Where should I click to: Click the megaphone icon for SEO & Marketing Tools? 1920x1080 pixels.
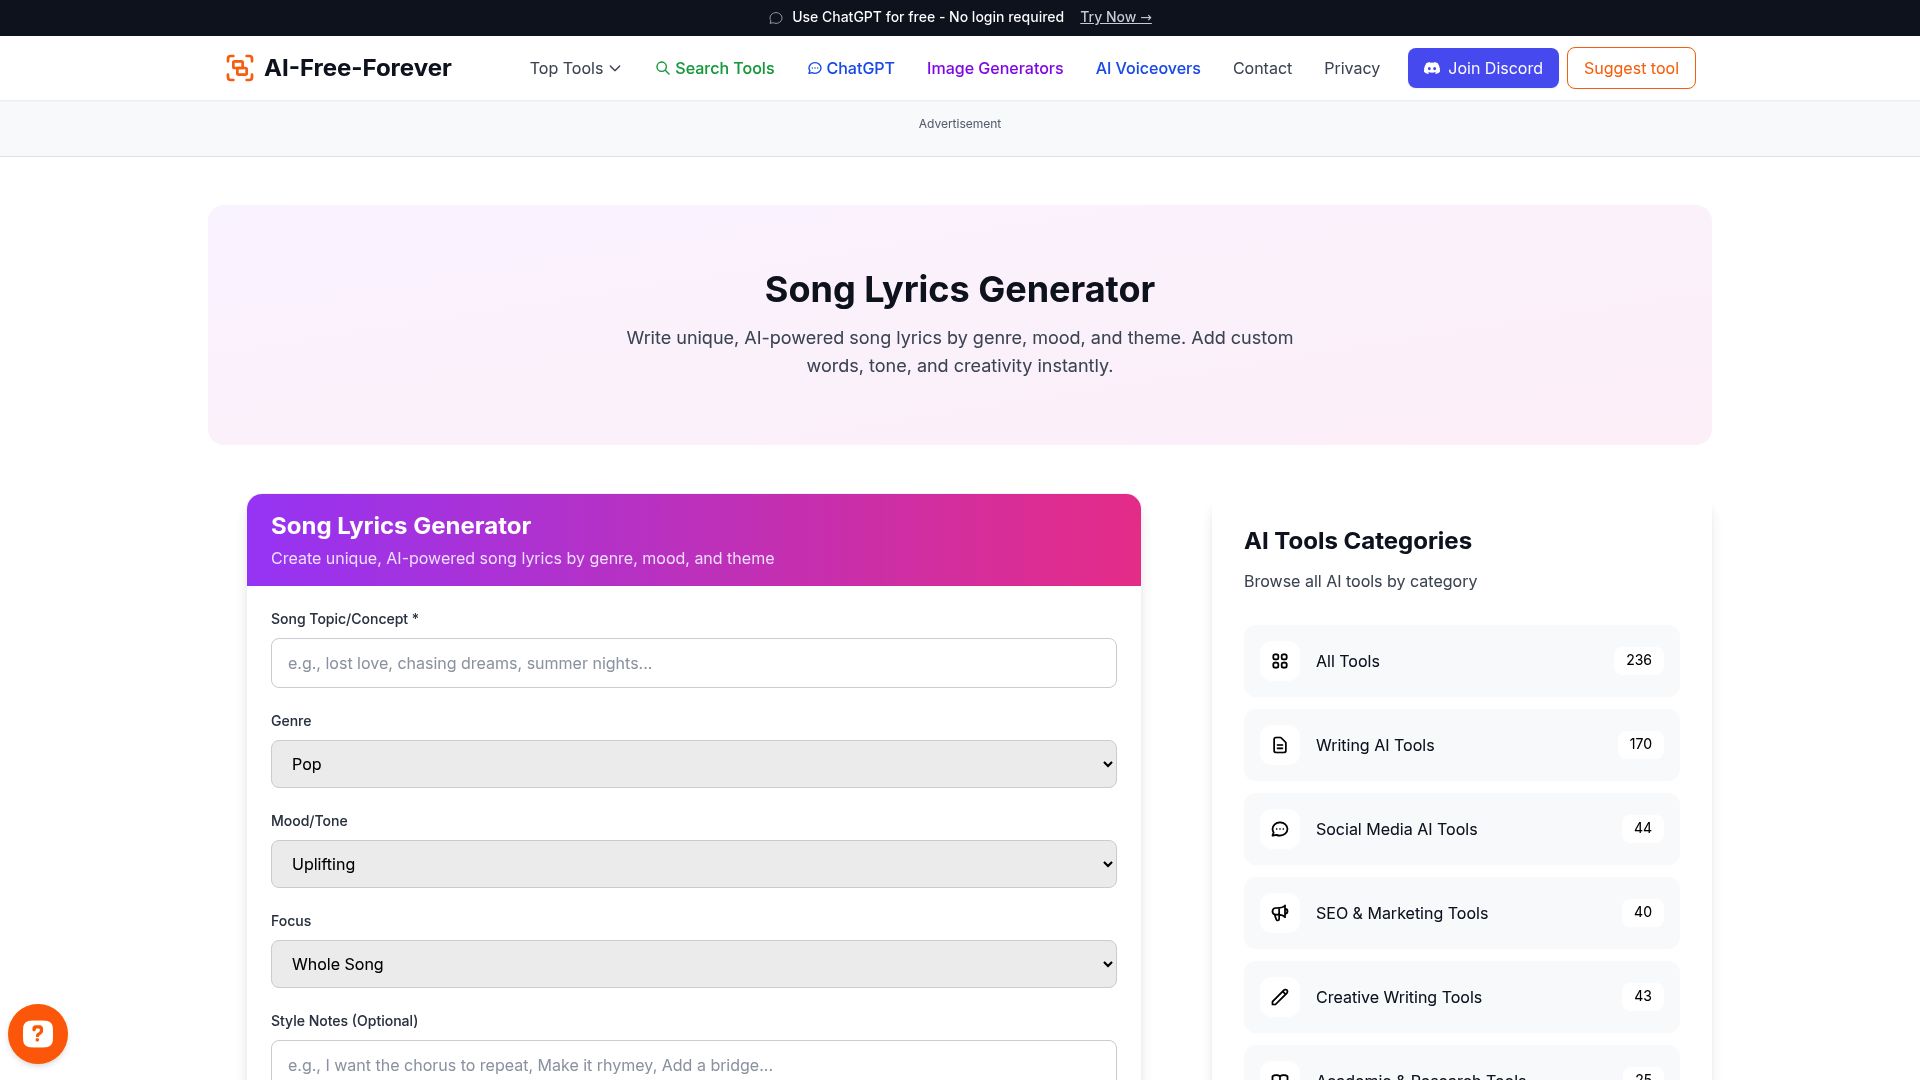pyautogui.click(x=1279, y=913)
